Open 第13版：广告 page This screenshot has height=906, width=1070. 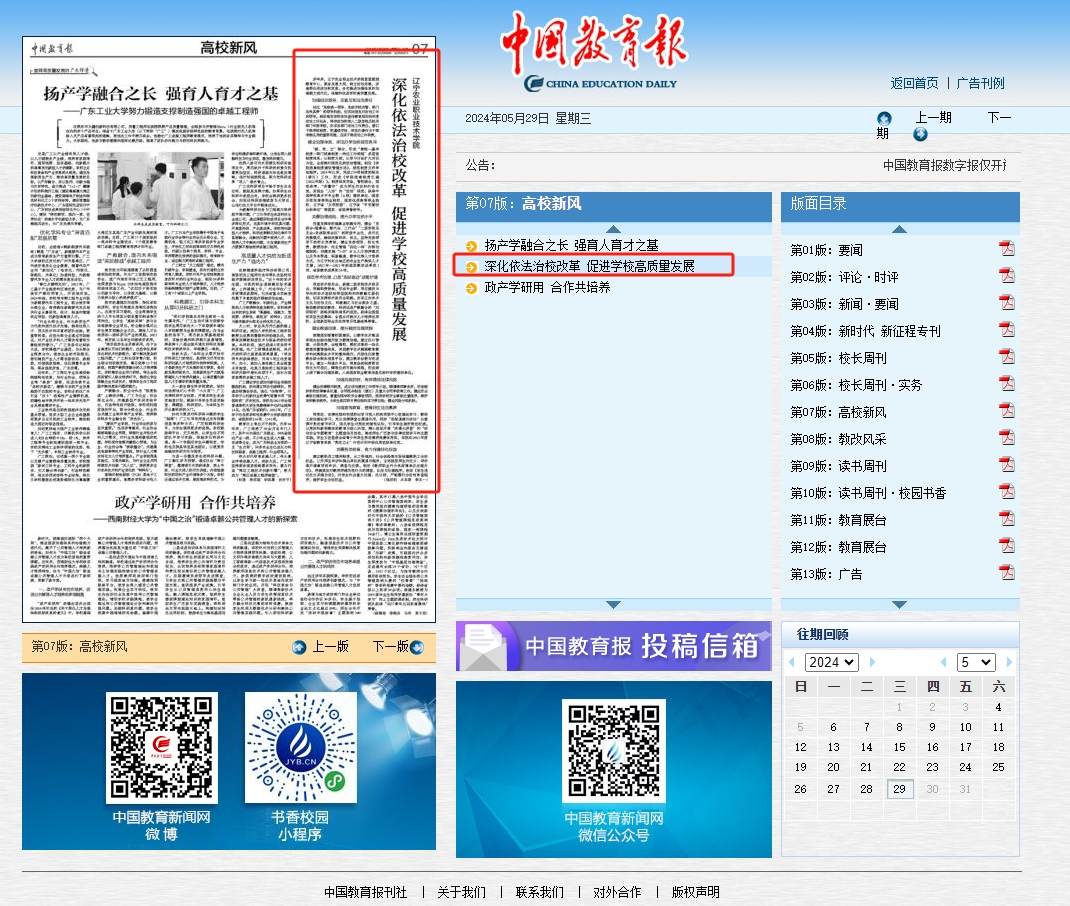pos(826,574)
